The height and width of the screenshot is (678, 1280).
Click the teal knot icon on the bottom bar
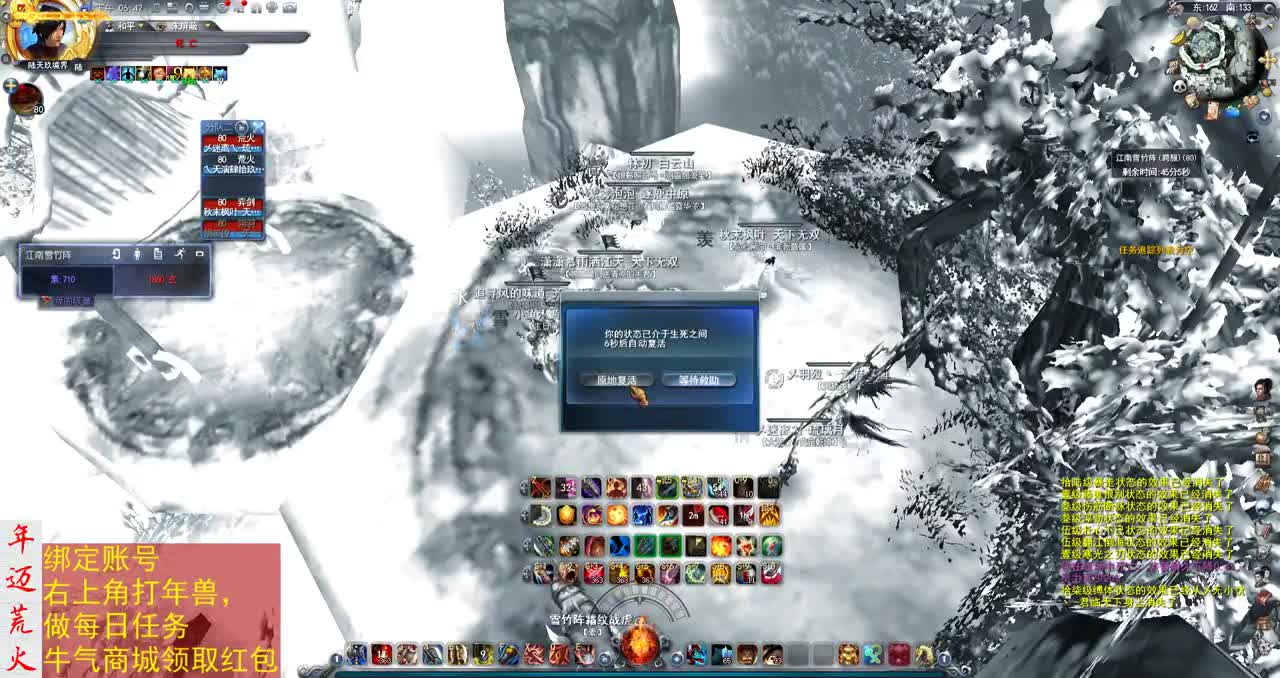click(874, 654)
